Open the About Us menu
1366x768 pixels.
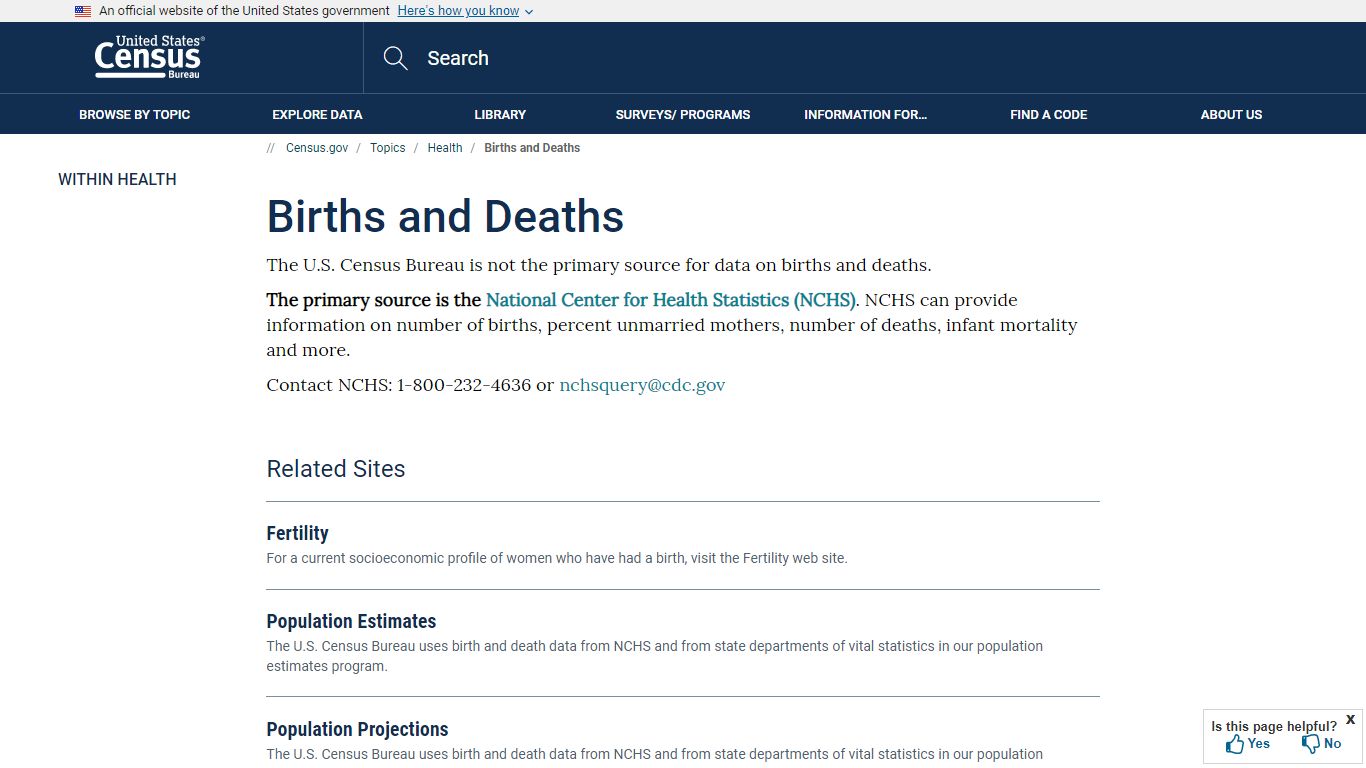1231,114
